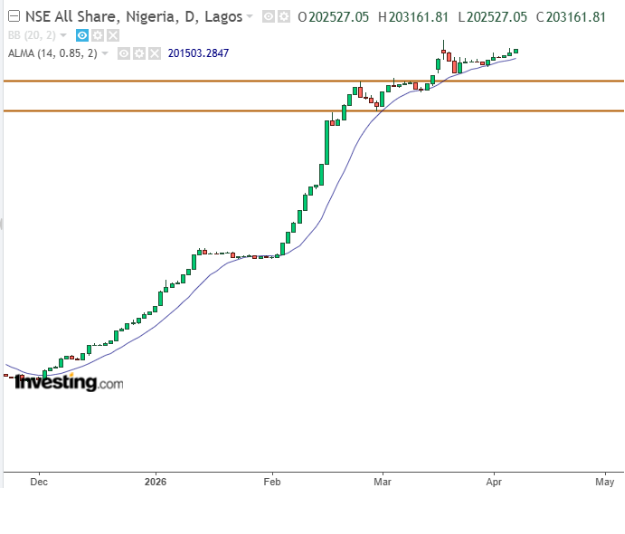The width and height of the screenshot is (625, 534).
Task: Delete the ALMA indicator with X icon
Action: point(154,53)
